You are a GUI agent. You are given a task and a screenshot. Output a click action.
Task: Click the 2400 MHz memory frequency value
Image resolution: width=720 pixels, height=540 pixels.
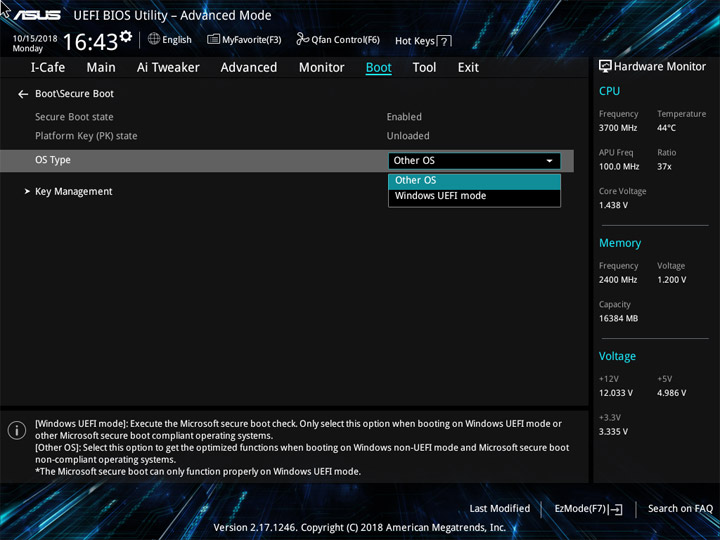pos(618,280)
